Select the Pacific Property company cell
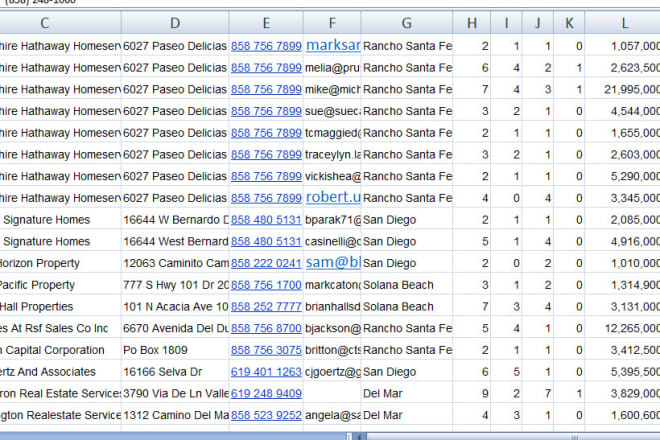 (60, 285)
